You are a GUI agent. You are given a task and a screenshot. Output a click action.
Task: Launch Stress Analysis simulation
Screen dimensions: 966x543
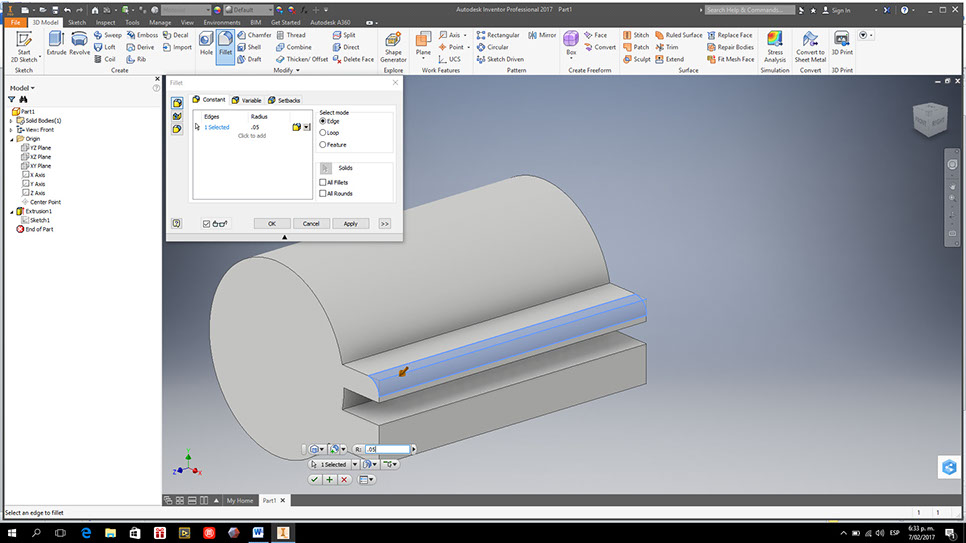coord(775,45)
